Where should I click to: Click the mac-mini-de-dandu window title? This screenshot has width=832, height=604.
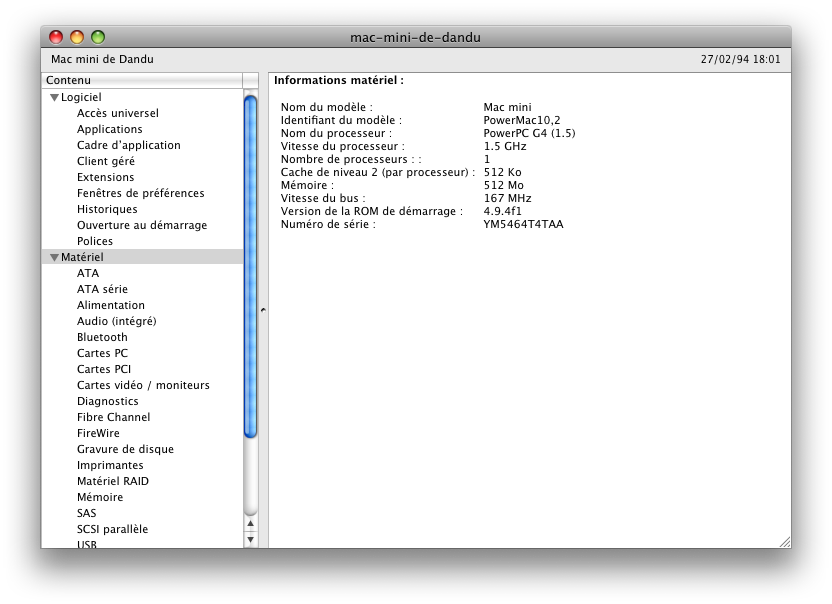click(x=415, y=38)
